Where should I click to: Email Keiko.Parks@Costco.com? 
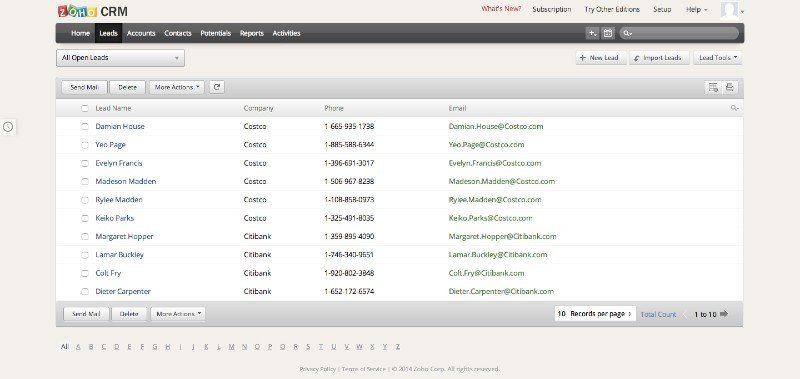pyautogui.click(x=490, y=218)
